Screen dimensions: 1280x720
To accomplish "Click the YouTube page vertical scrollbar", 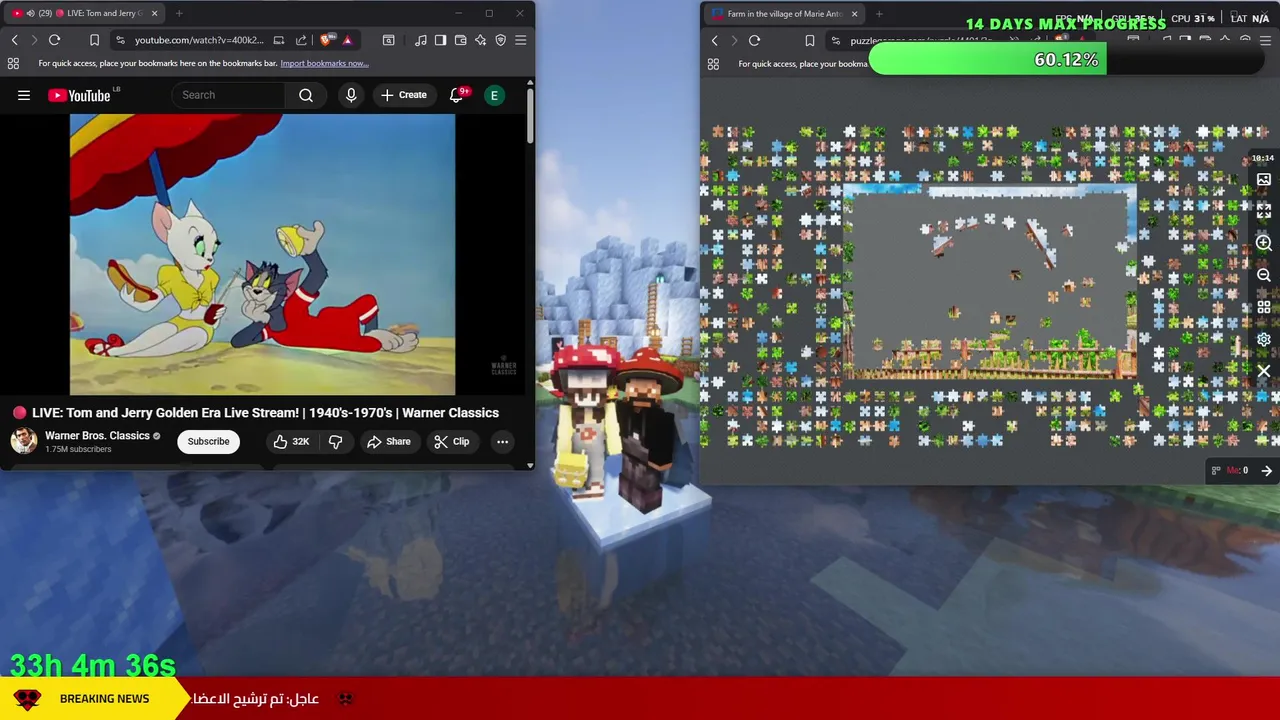I will [530, 115].
